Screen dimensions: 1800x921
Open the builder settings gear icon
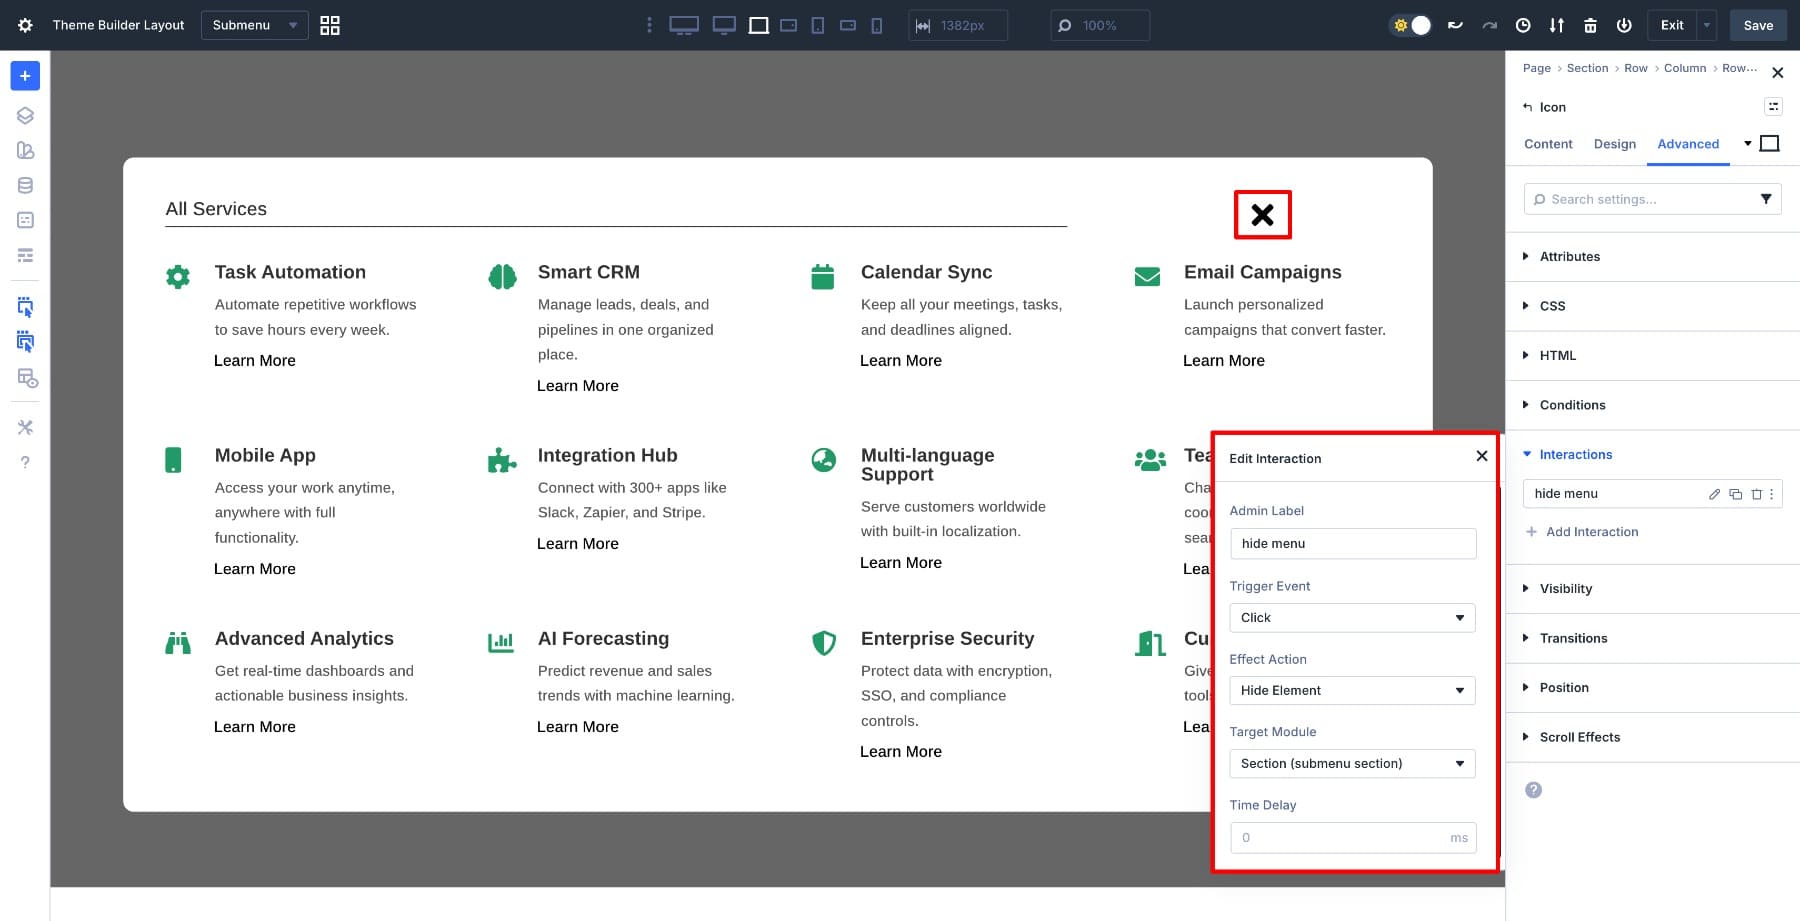[x=25, y=25]
